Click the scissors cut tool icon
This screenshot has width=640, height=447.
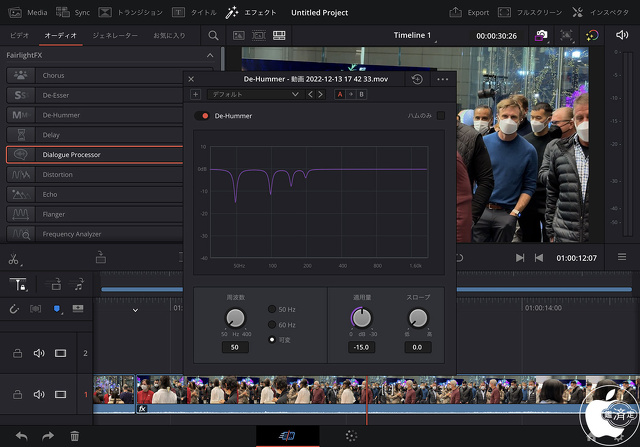[x=14, y=257]
